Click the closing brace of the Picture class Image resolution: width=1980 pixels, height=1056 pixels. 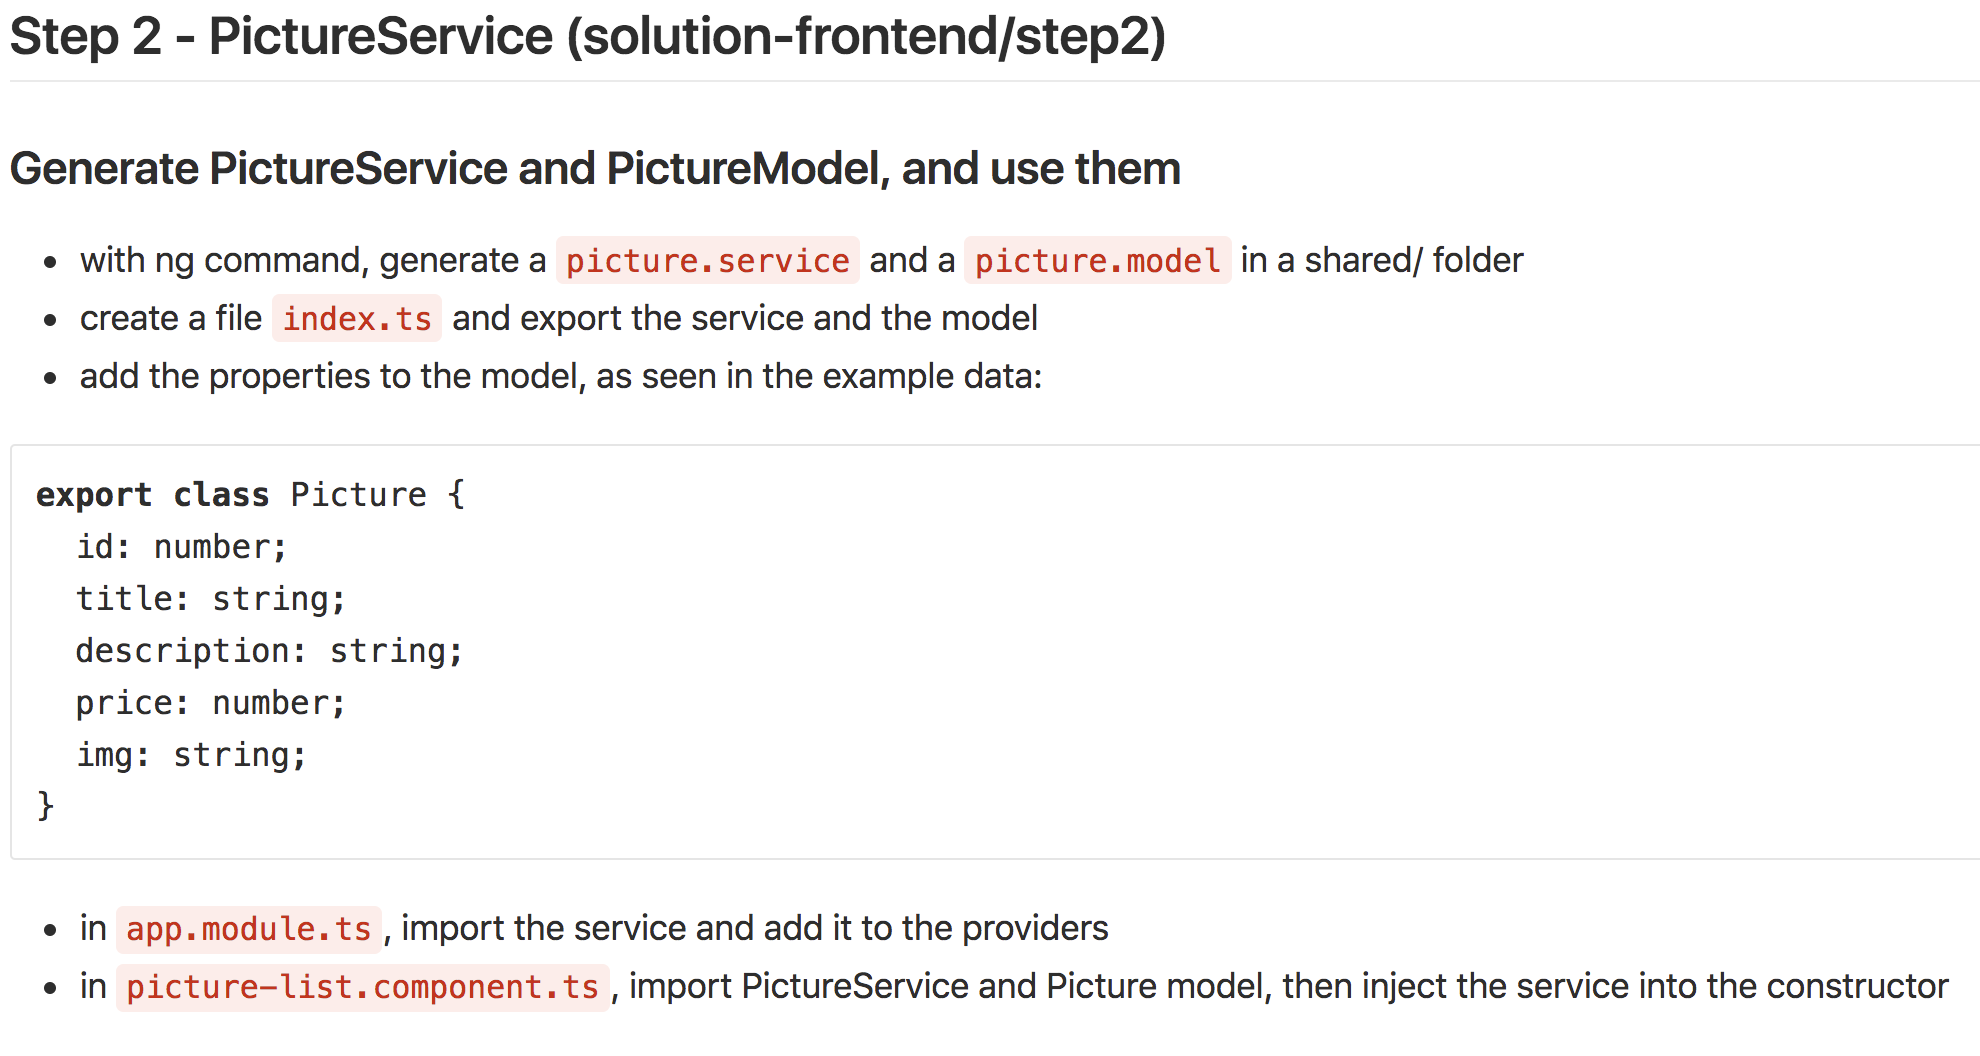point(45,806)
